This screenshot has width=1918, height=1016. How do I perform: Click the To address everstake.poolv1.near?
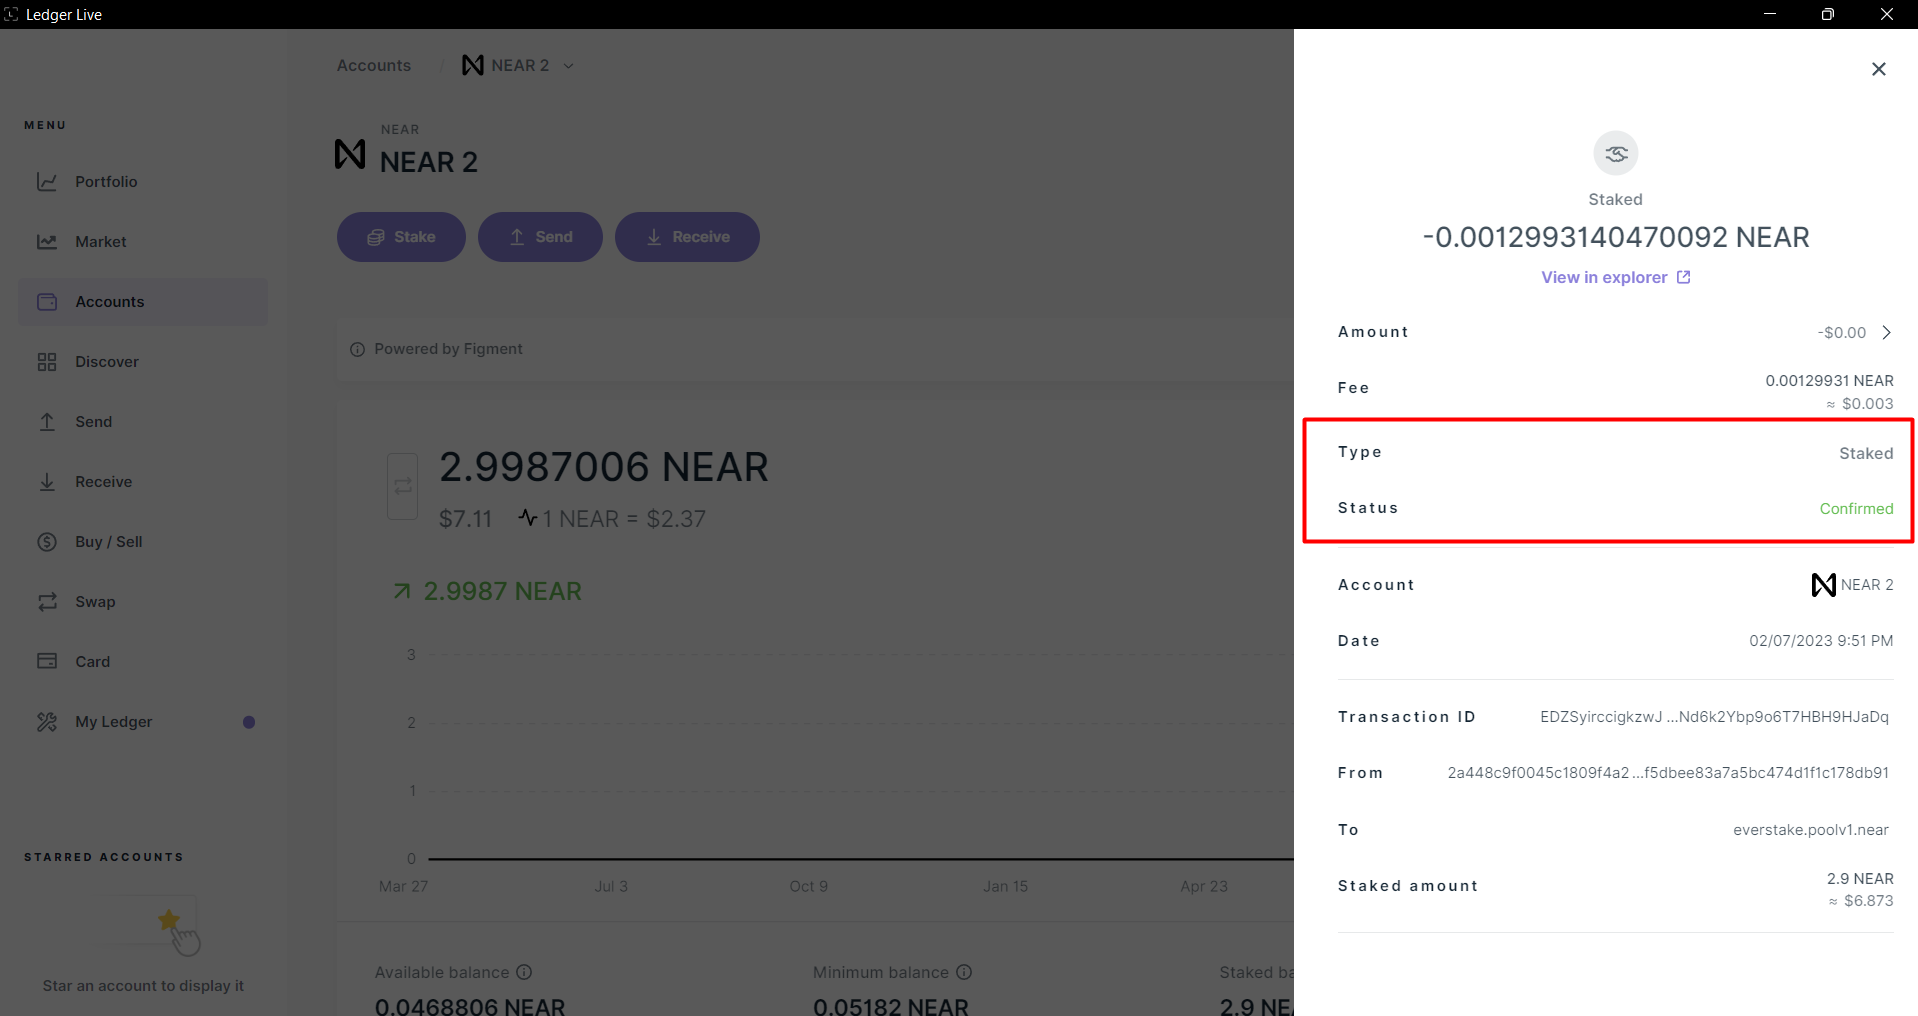coord(1811,830)
